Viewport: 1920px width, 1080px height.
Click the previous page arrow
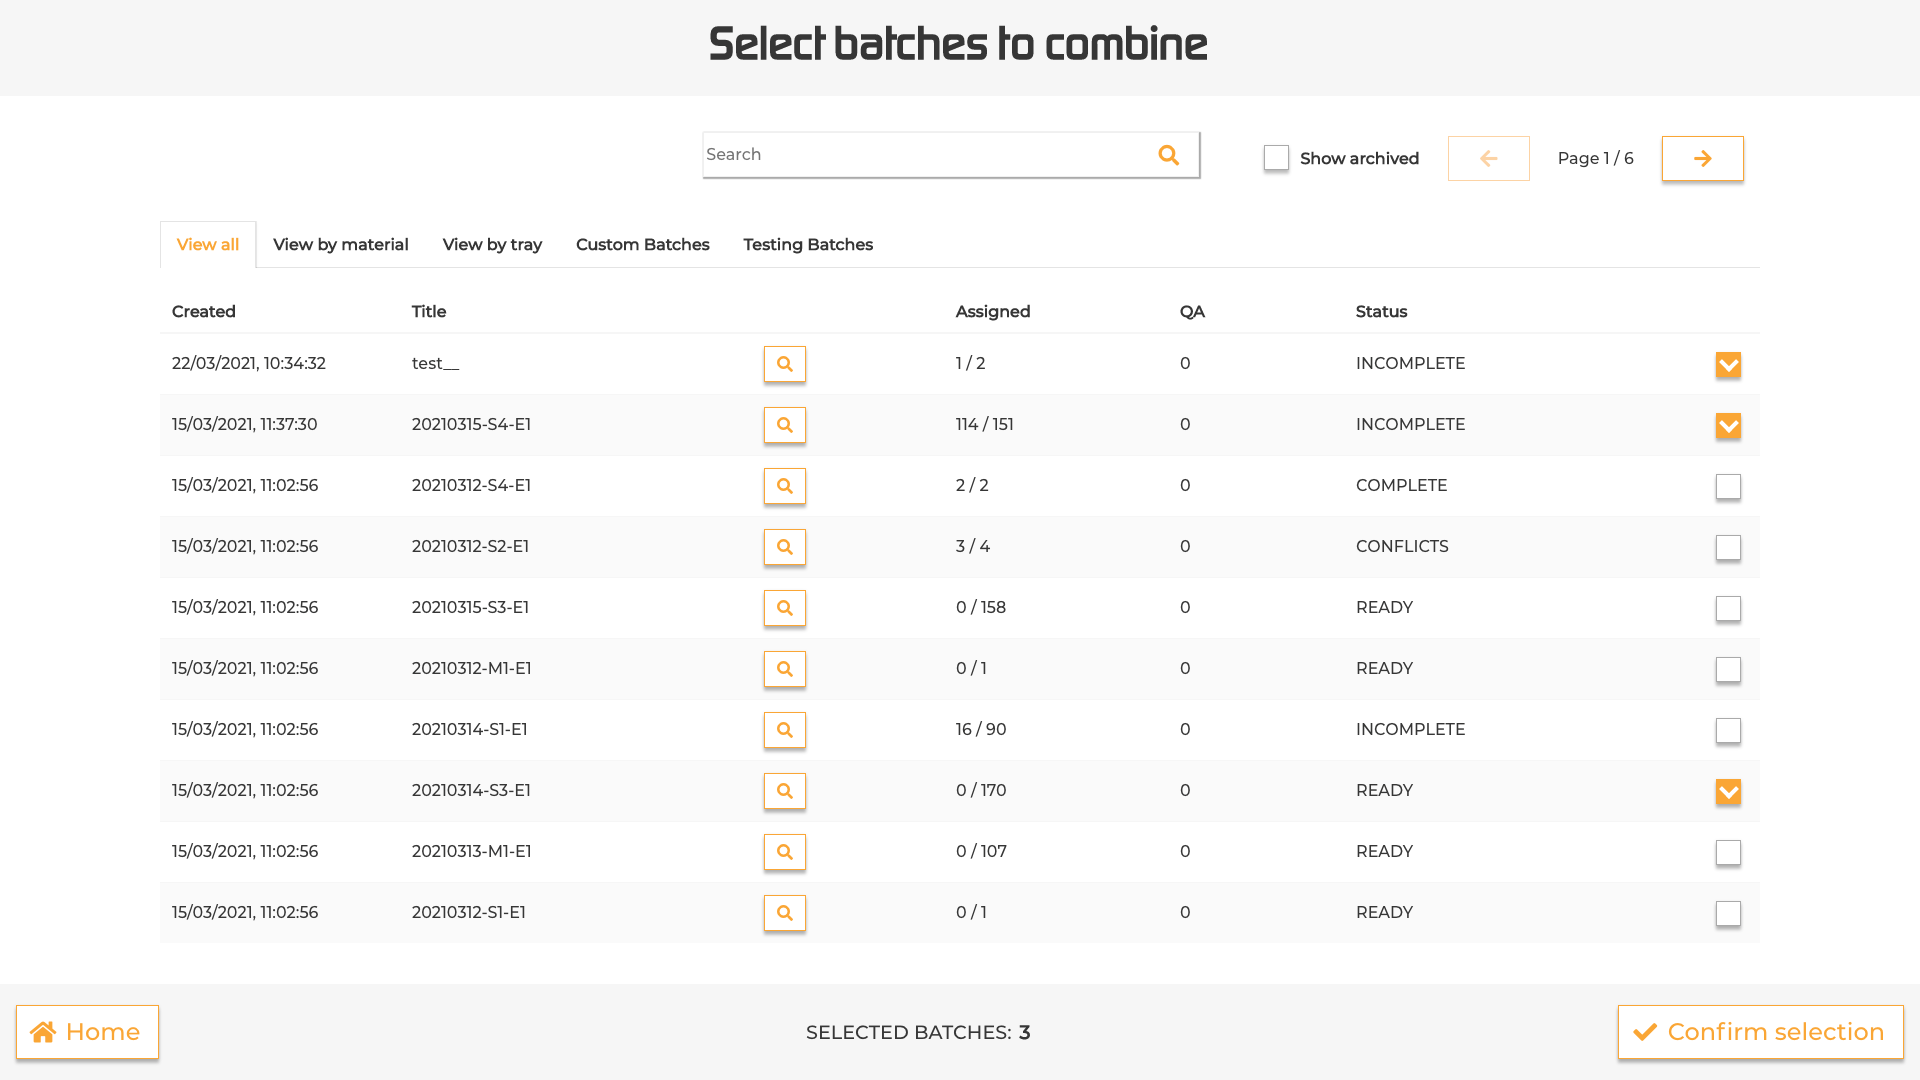point(1489,158)
